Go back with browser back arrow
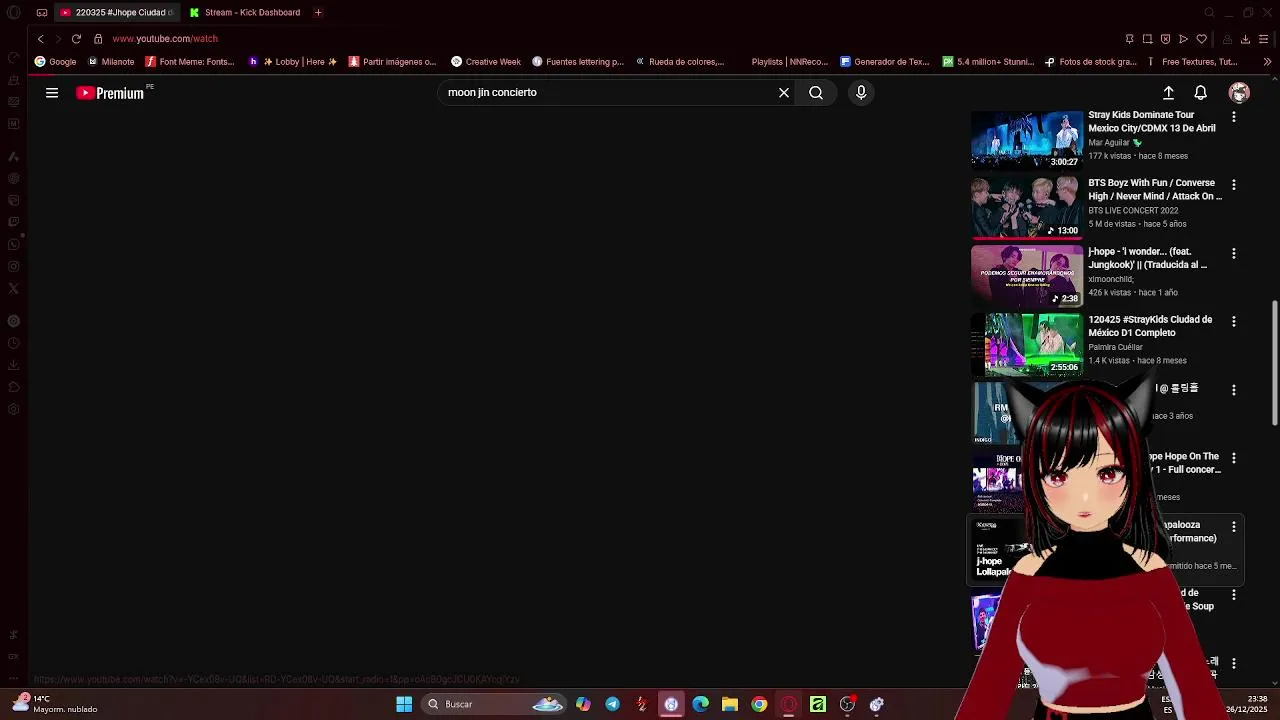 [x=40, y=38]
